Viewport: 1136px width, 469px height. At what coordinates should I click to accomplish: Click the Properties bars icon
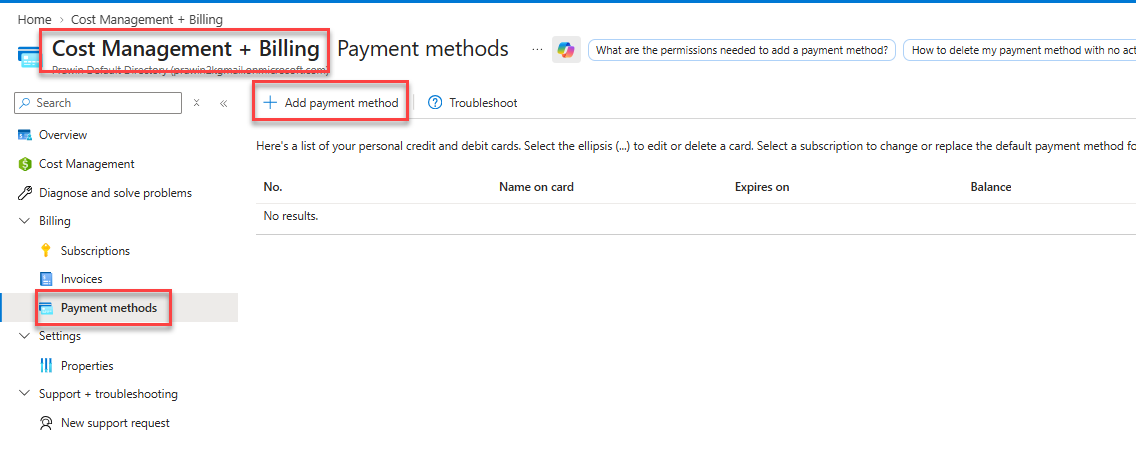46,366
